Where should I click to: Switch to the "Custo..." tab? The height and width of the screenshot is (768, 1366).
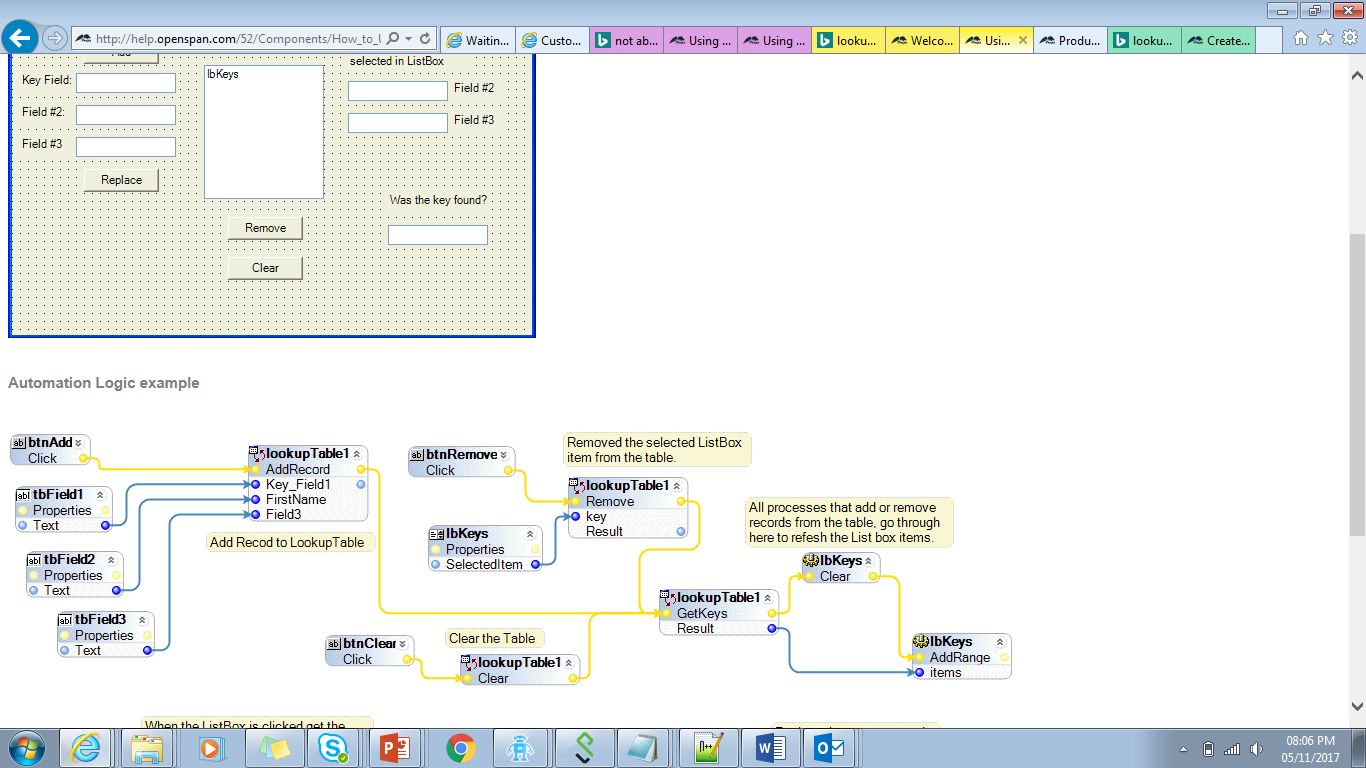(551, 40)
